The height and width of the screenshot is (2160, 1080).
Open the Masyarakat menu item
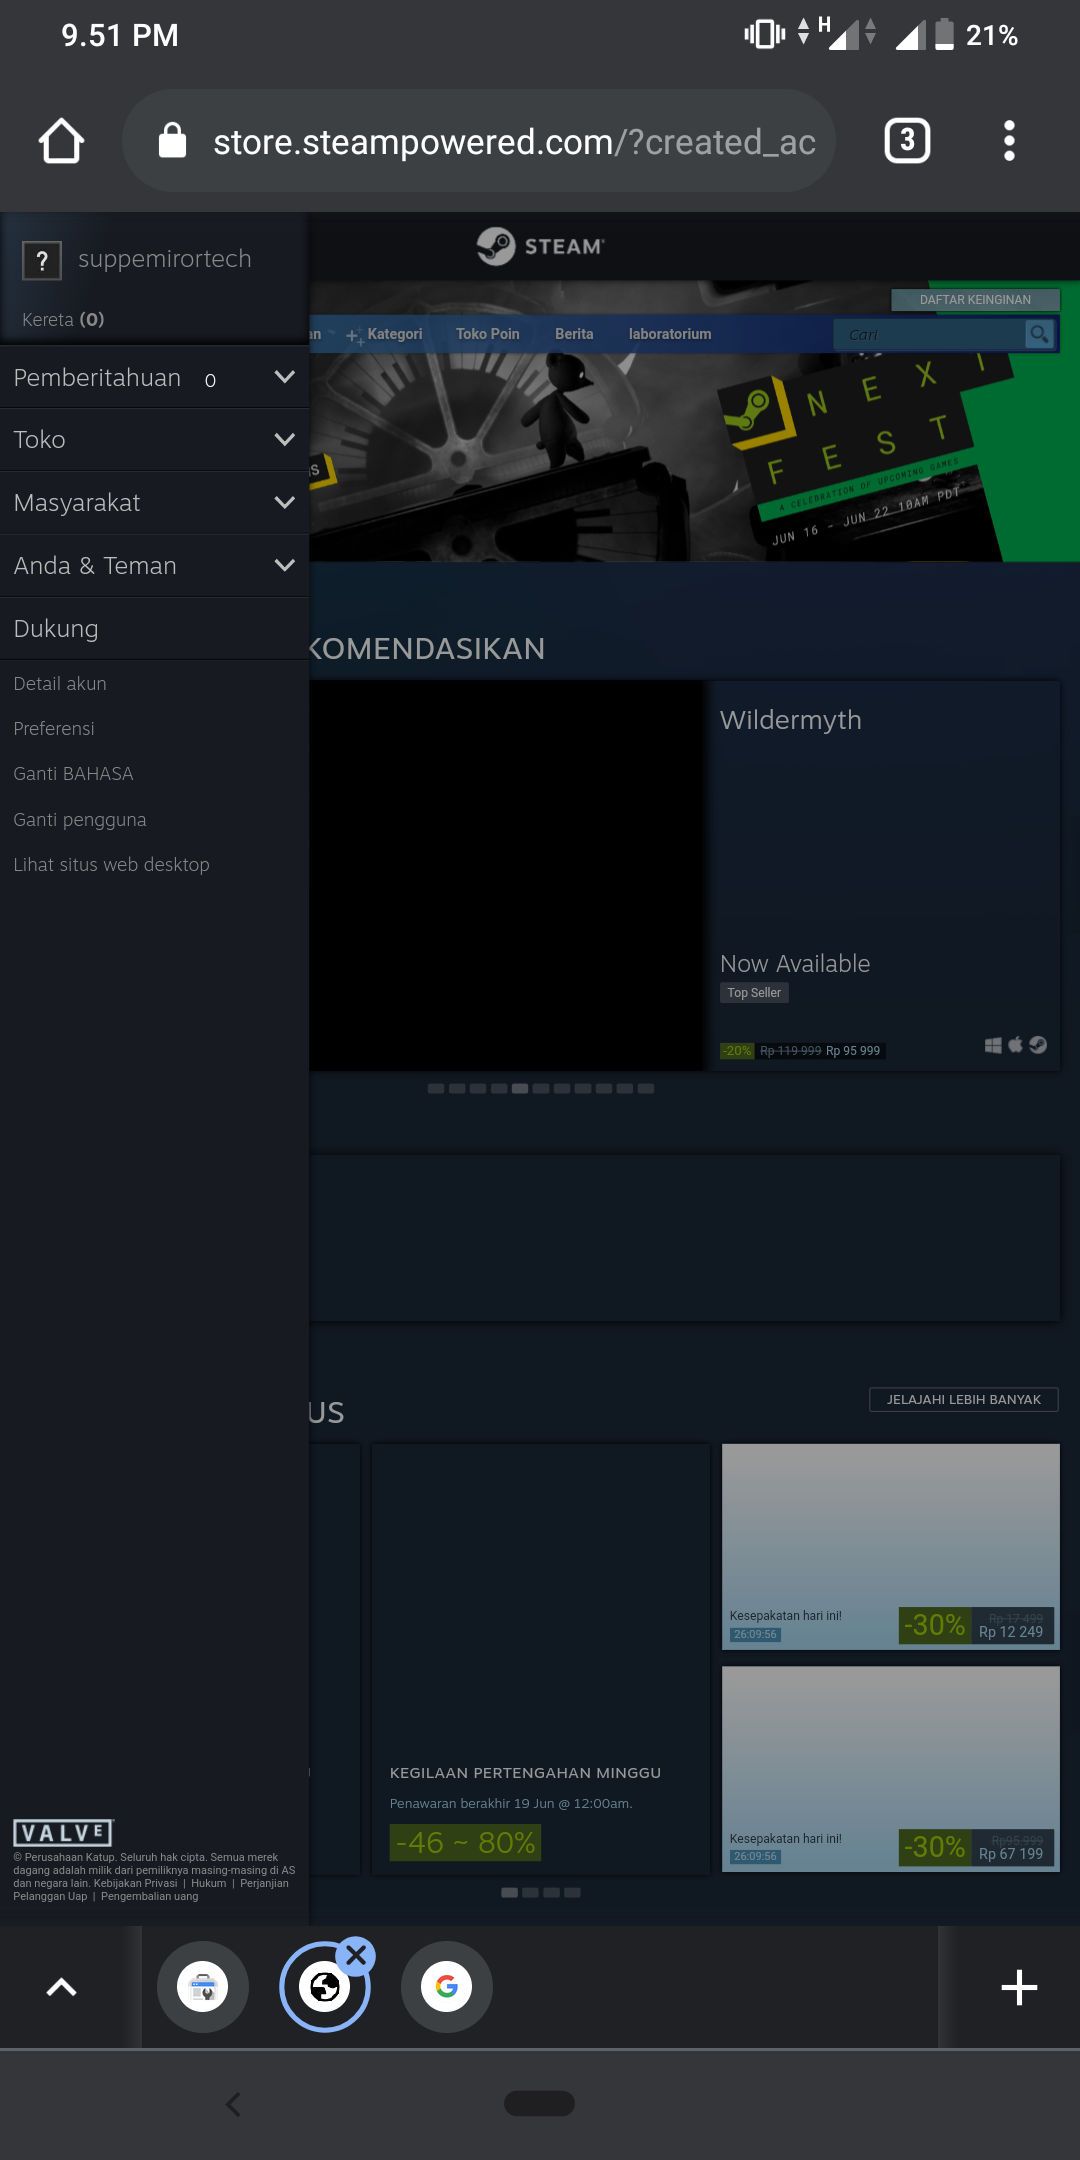pyautogui.click(x=154, y=503)
